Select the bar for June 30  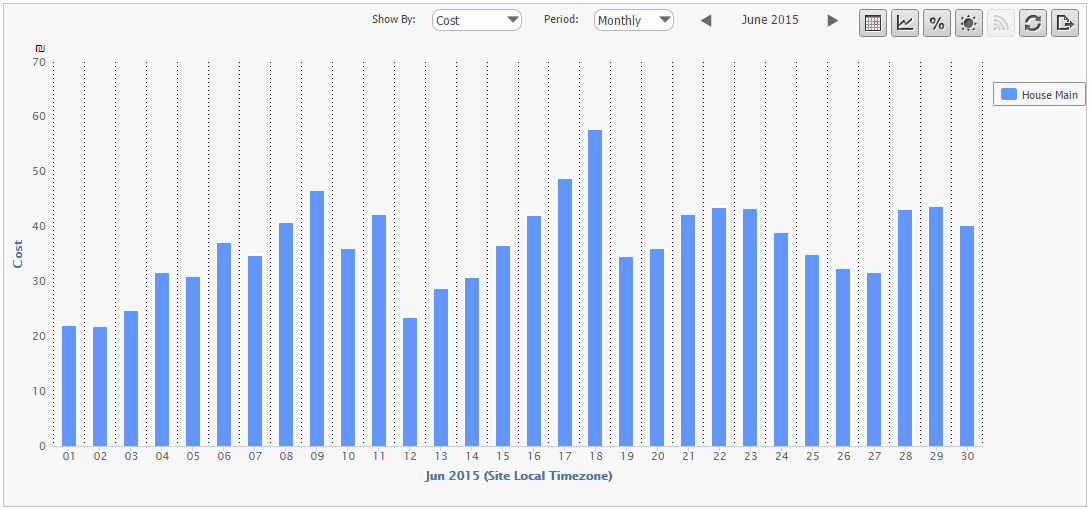pyautogui.click(x=967, y=335)
